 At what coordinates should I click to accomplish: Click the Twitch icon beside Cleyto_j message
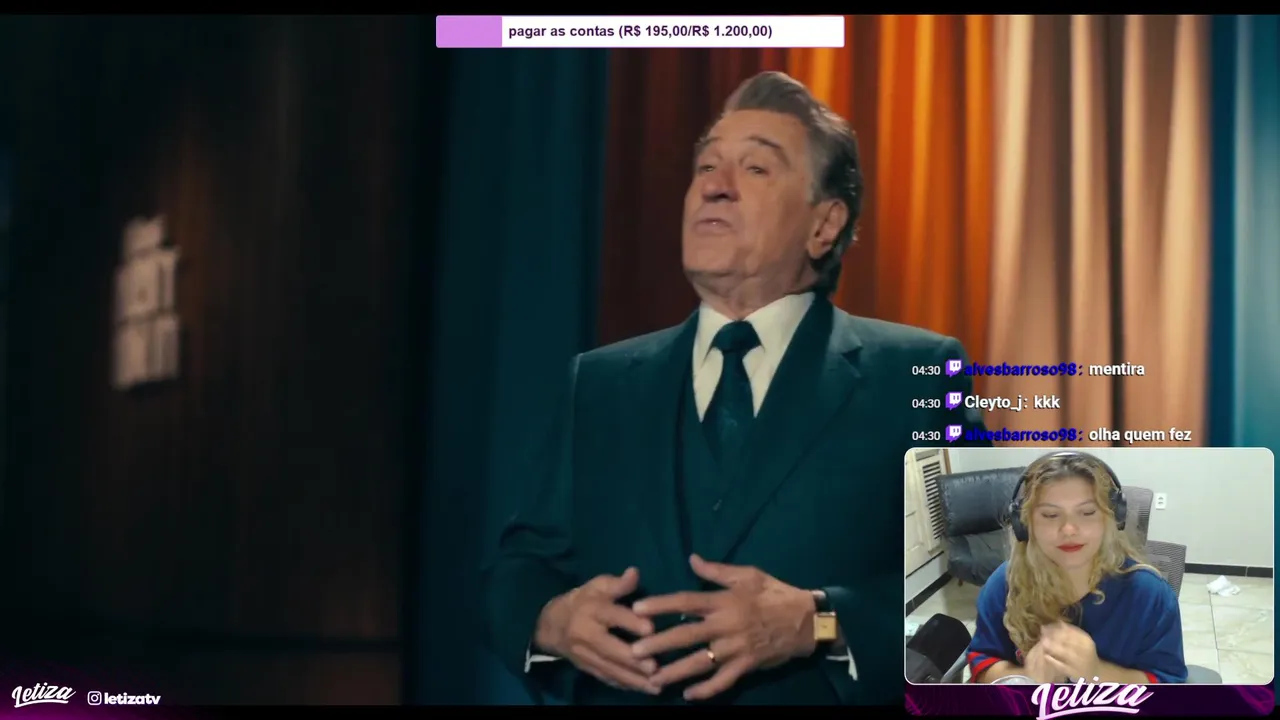coord(954,402)
